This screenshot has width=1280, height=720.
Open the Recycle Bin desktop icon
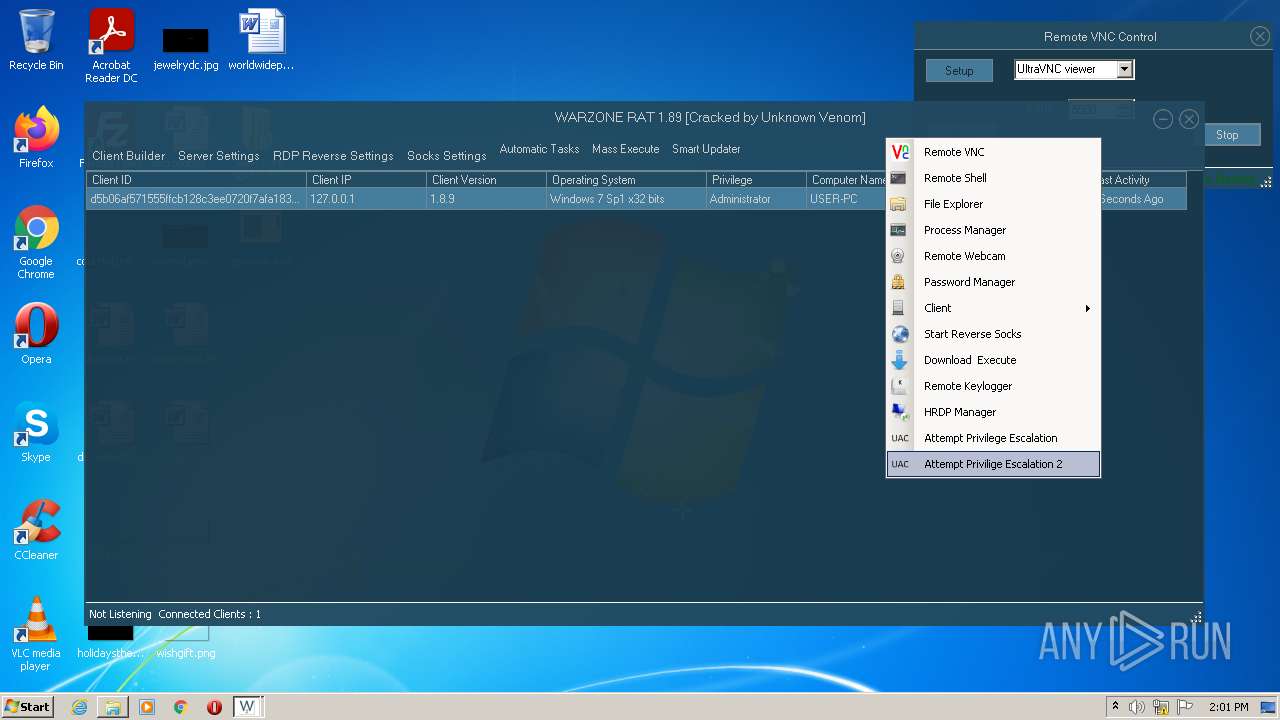point(36,40)
